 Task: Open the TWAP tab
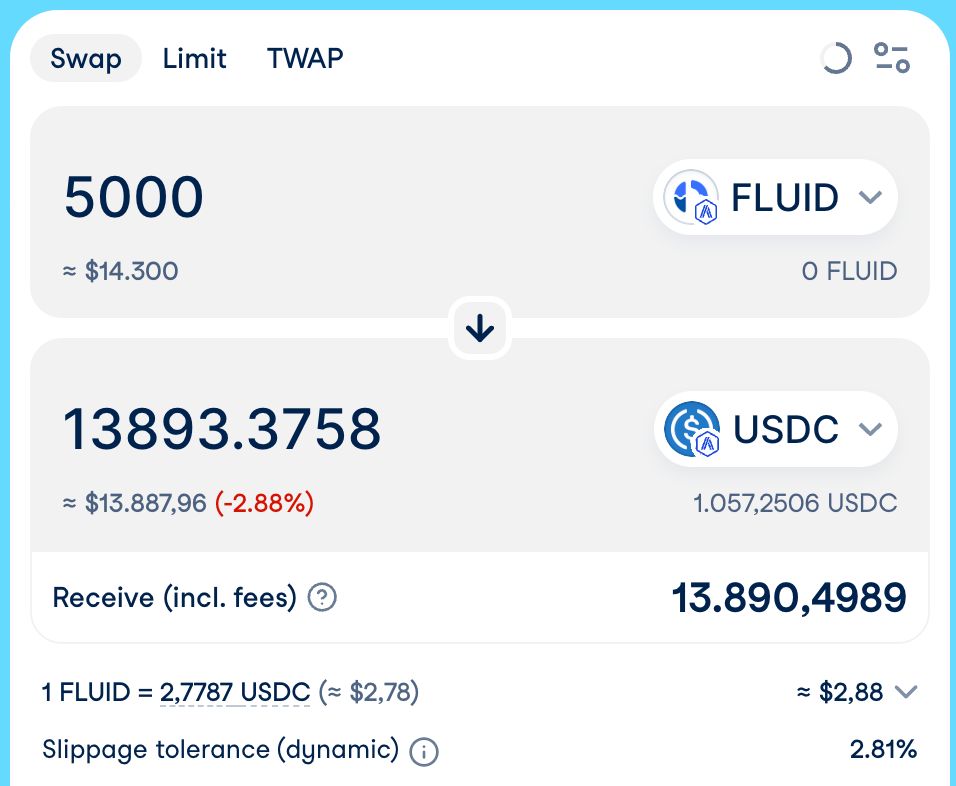coord(305,58)
